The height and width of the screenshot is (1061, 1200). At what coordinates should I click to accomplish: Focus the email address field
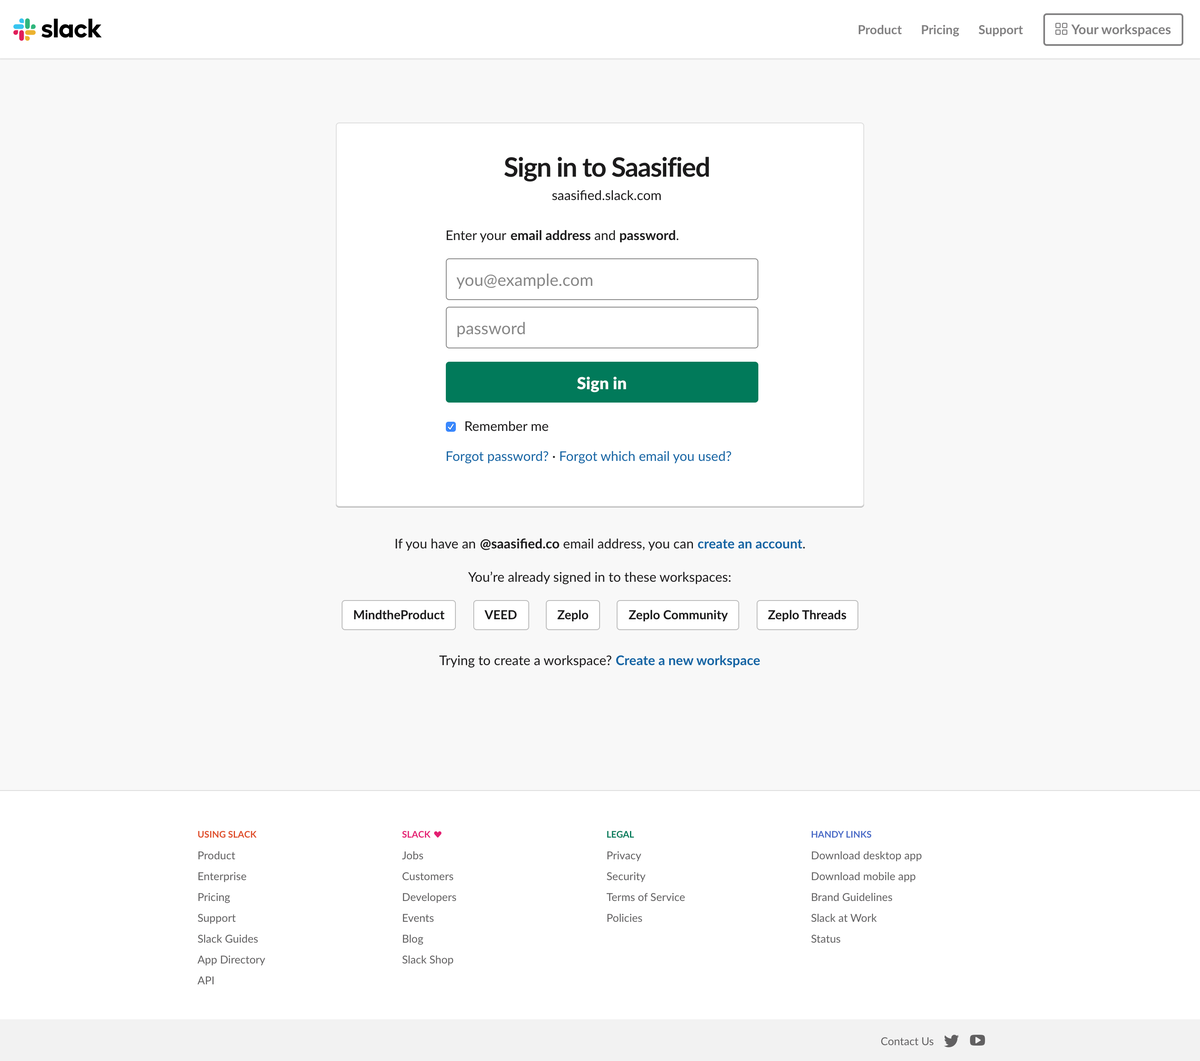point(602,279)
